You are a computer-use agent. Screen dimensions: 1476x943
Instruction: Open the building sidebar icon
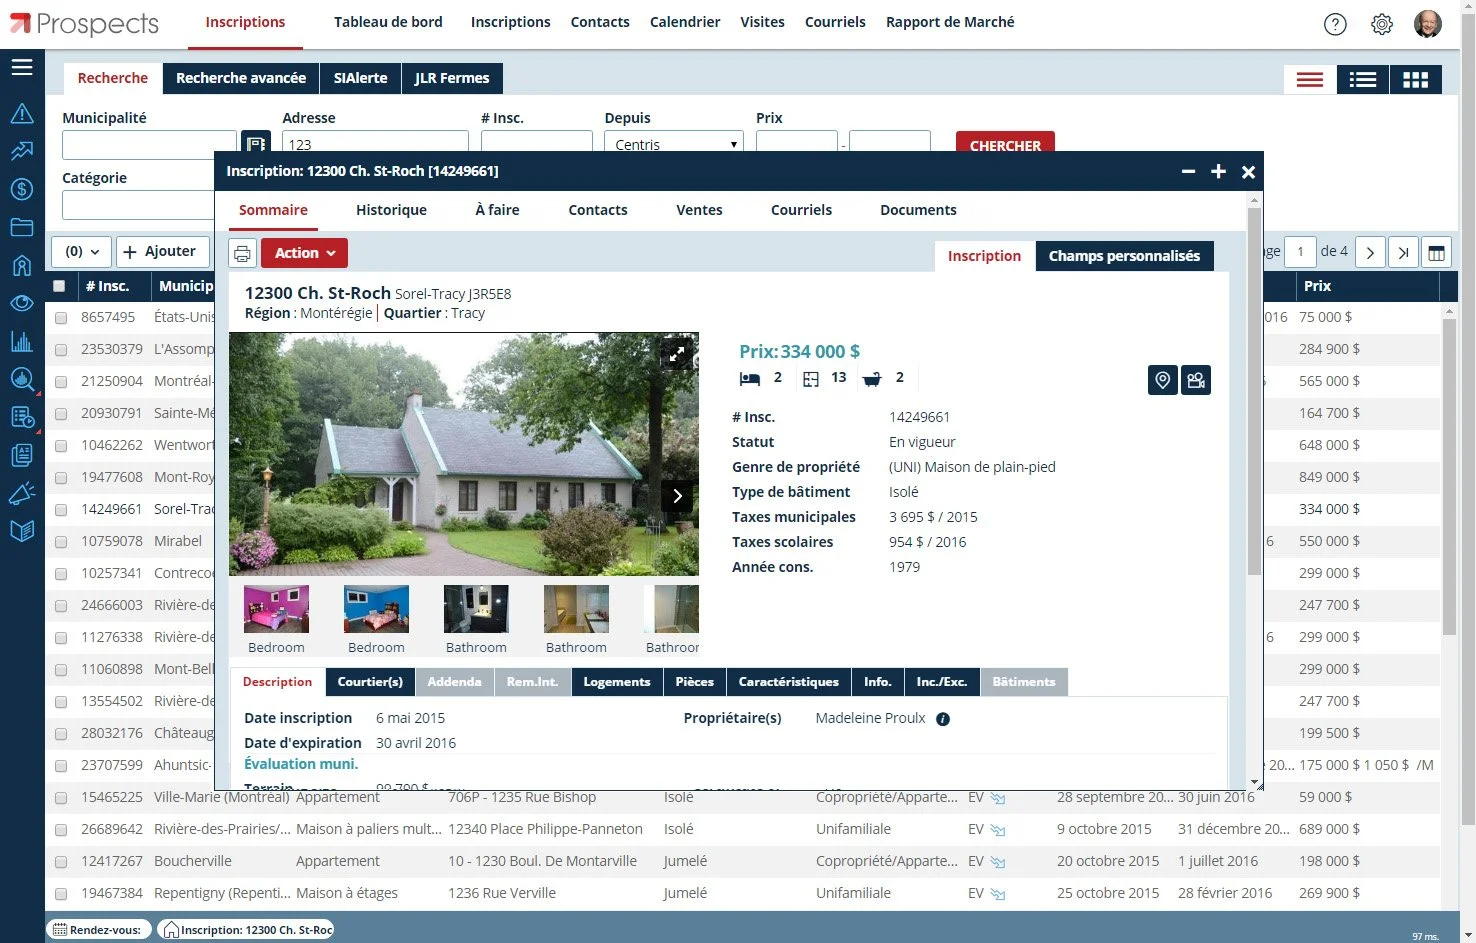[x=22, y=265]
